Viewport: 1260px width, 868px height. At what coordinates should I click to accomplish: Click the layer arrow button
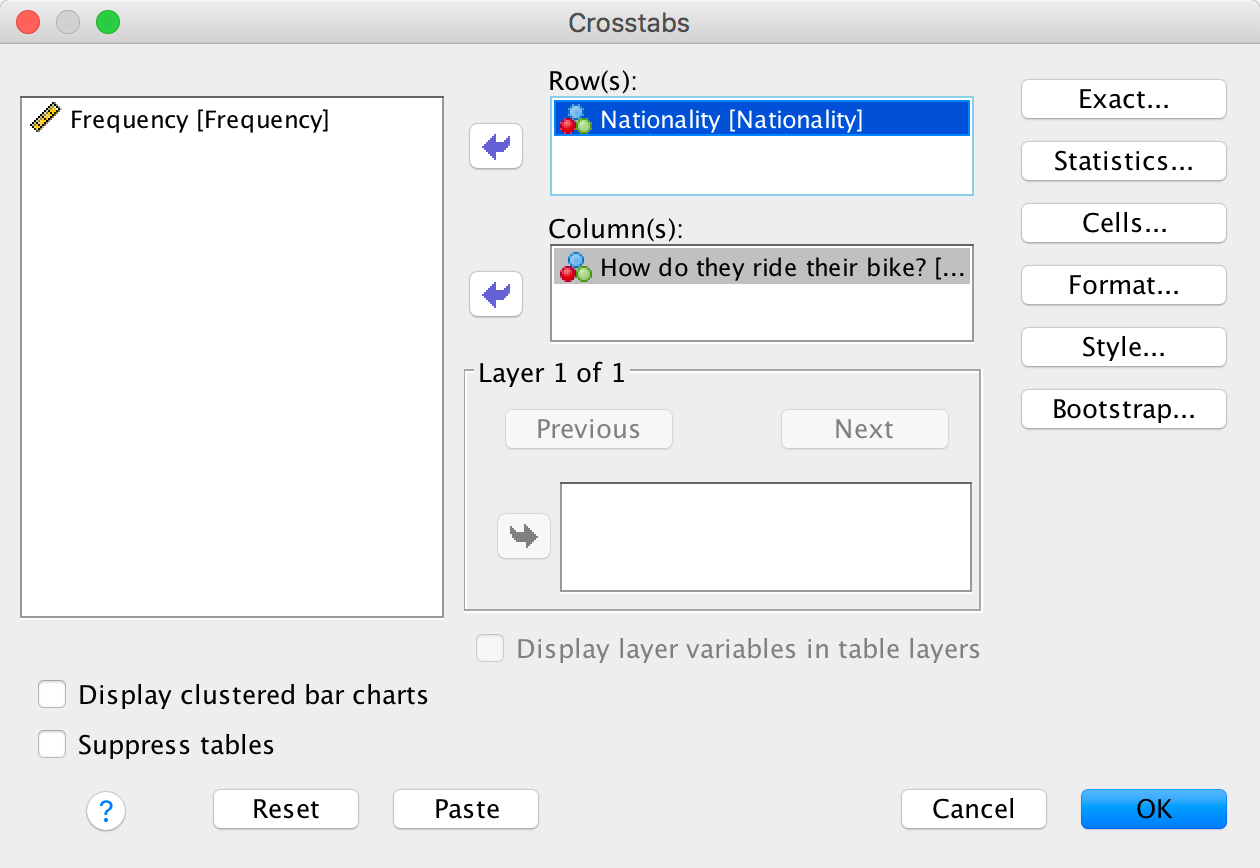(x=524, y=536)
